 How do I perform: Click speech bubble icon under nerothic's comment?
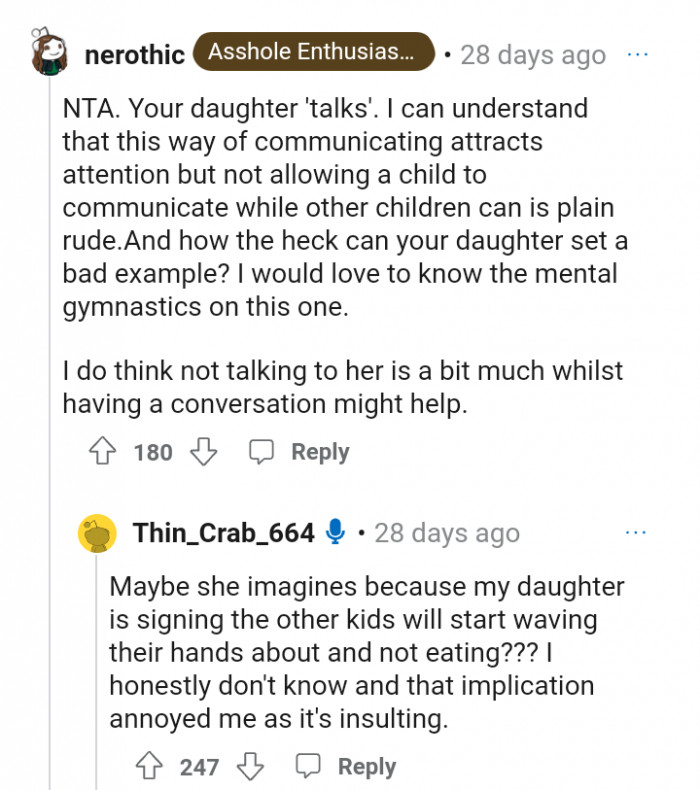click(262, 452)
